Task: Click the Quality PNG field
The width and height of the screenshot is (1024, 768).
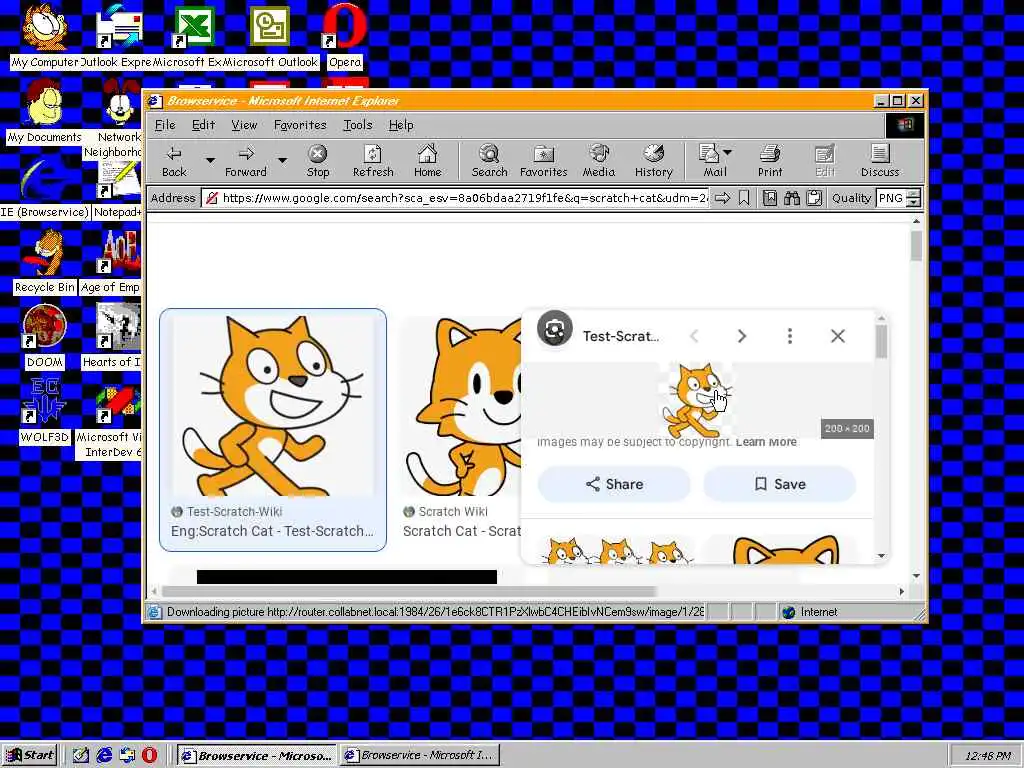Action: [891, 198]
